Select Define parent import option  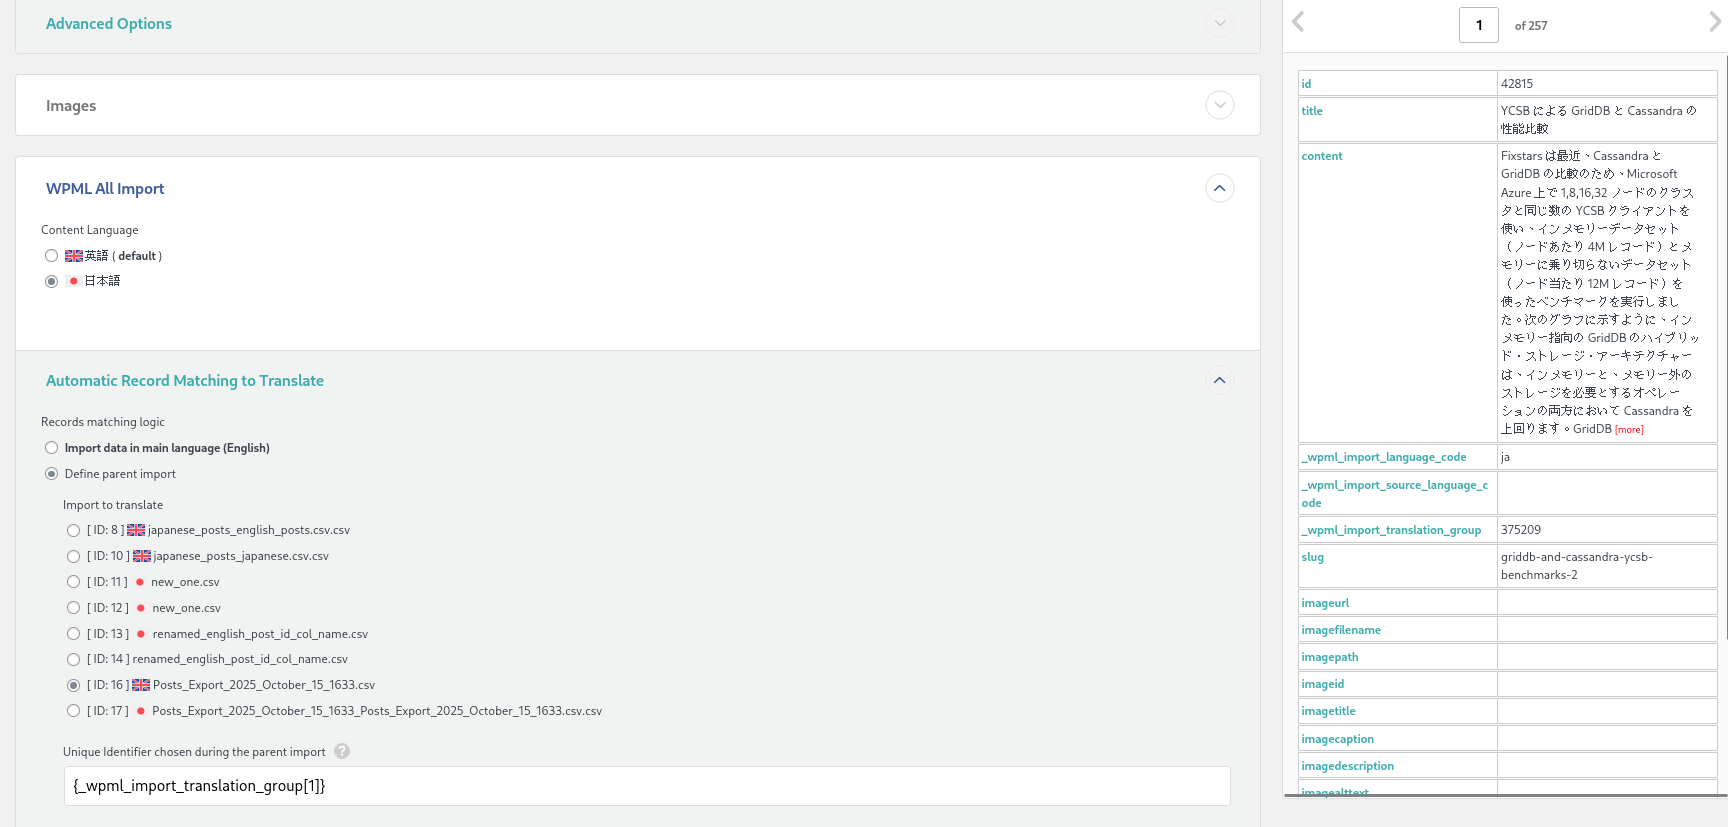pos(52,474)
